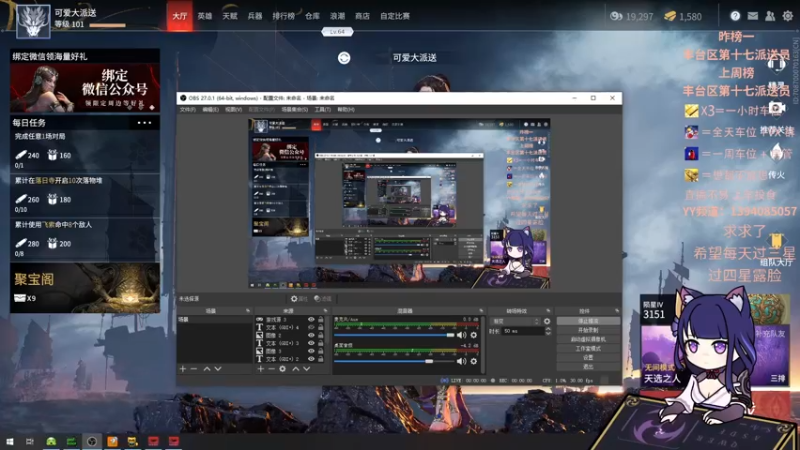Screen dimensions: 800x450
Task: Move source up in the sources list
Action: coord(295,368)
